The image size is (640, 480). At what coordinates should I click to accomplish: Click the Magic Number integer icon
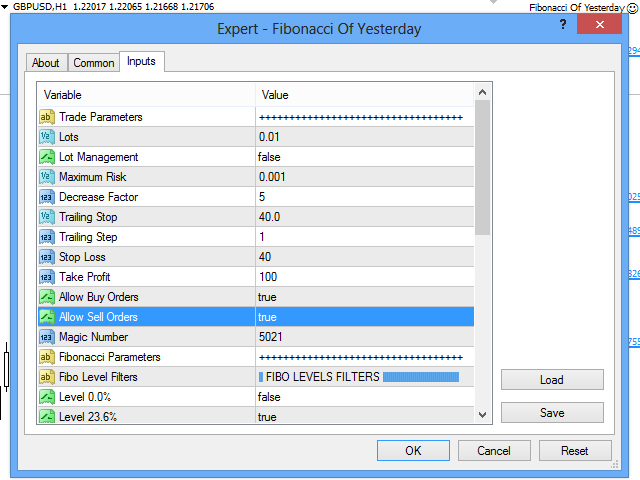(46, 337)
